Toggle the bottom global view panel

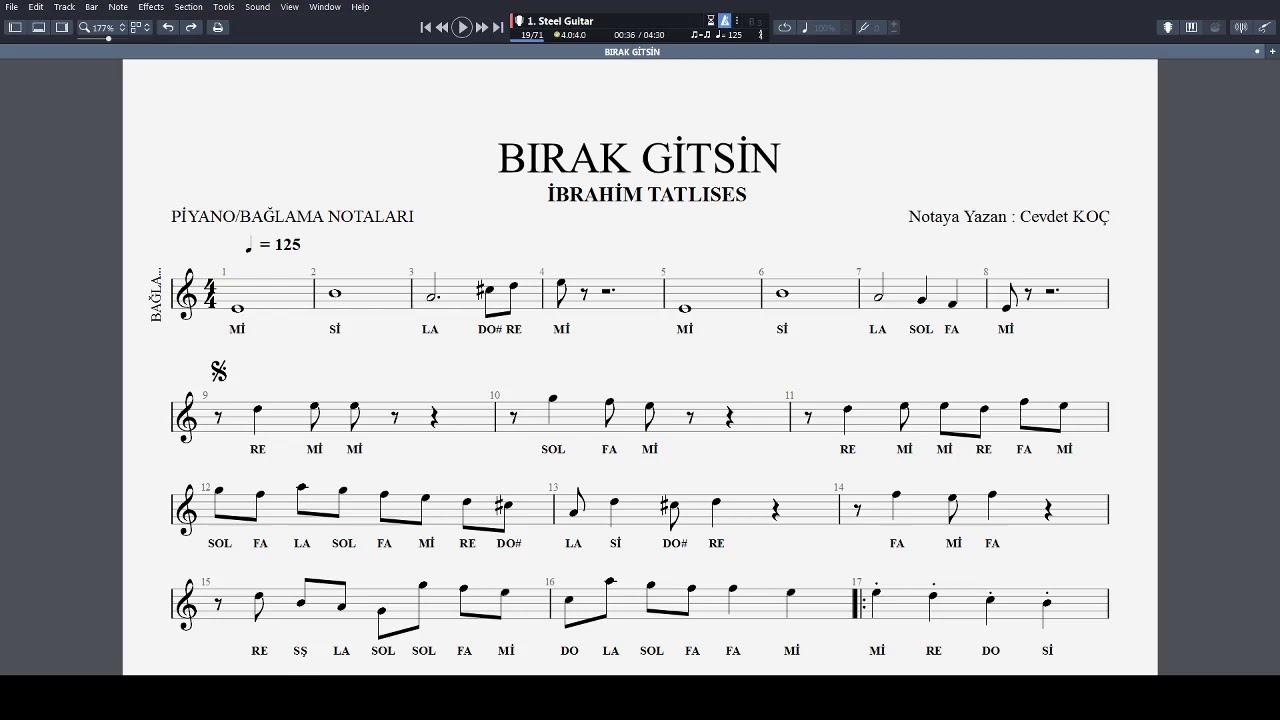coord(38,27)
